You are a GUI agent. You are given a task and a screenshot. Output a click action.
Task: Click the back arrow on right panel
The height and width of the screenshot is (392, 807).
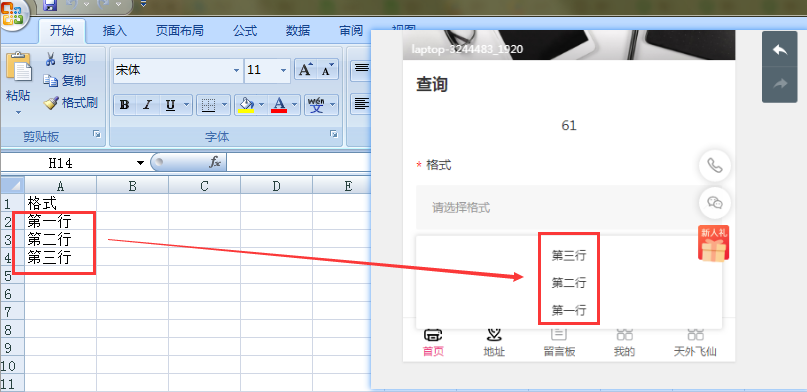(779, 50)
